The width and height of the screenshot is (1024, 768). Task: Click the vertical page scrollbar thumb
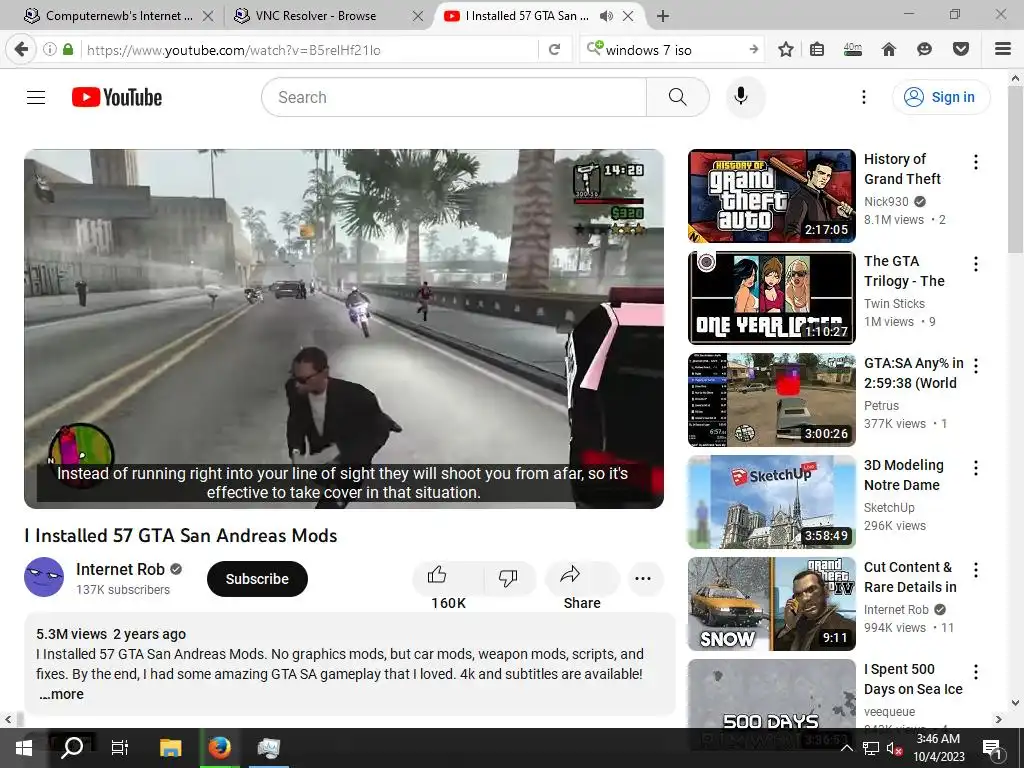[1016, 168]
